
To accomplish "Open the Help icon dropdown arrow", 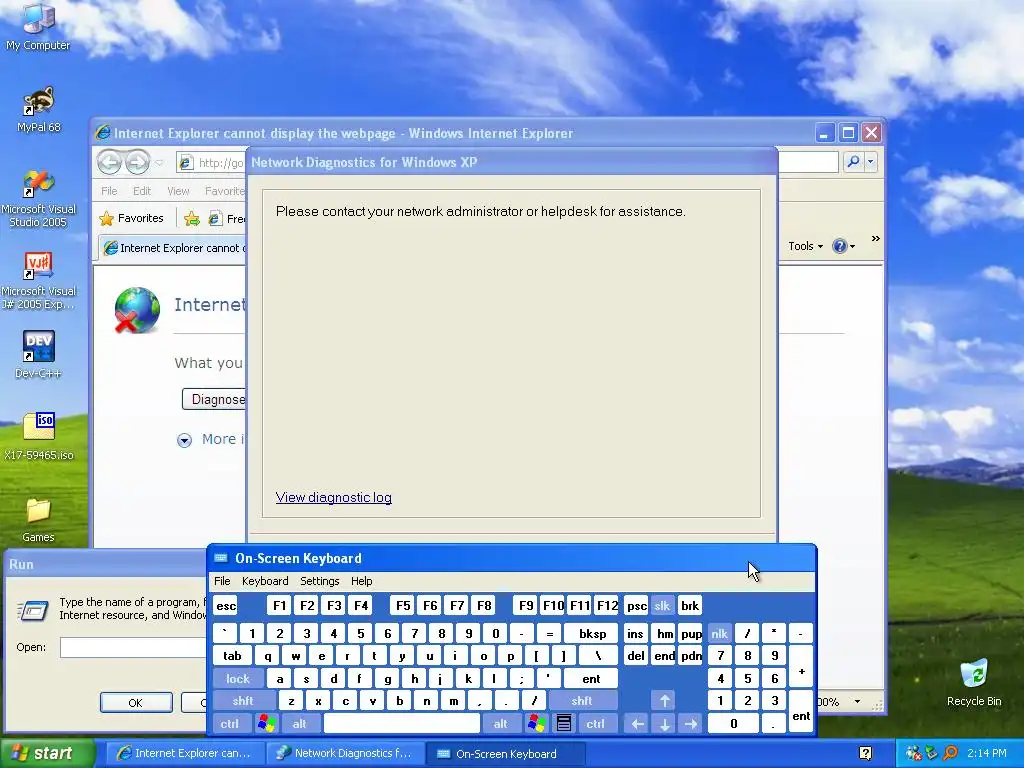I will click(852, 246).
